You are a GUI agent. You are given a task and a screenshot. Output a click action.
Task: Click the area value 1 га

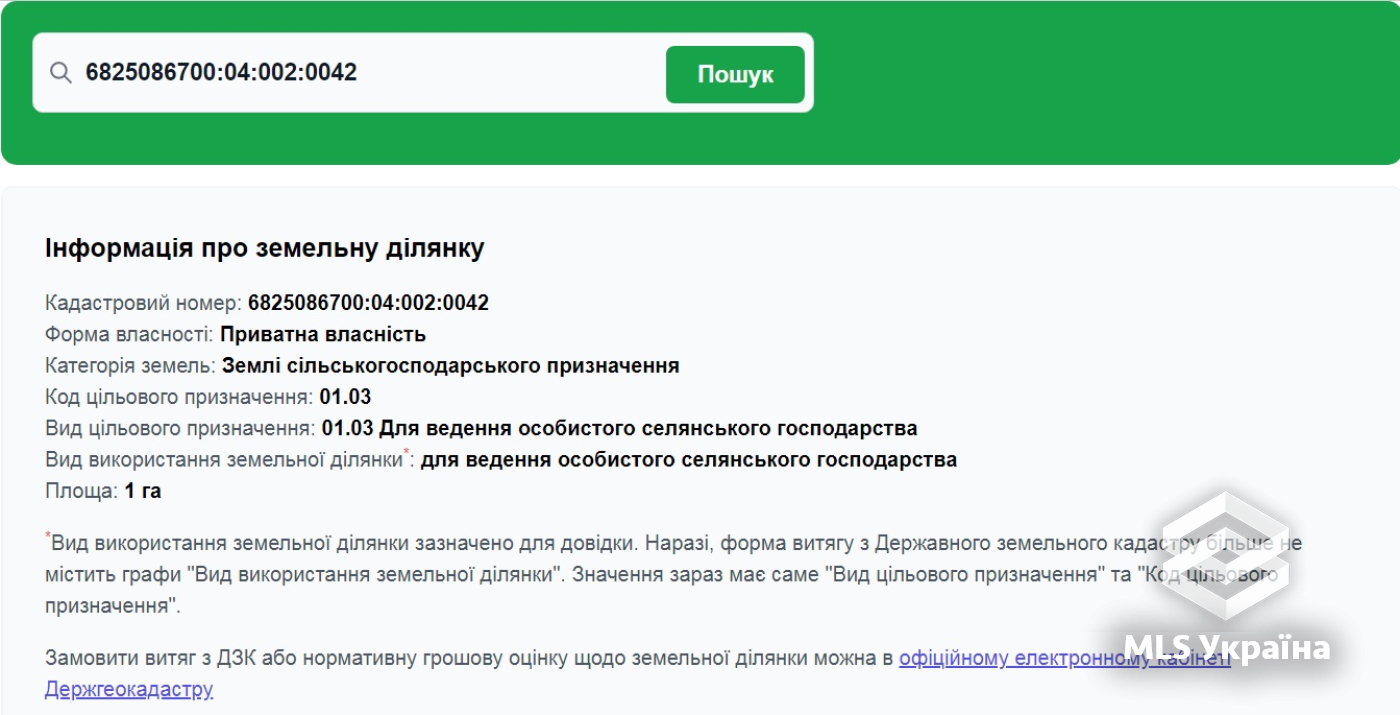point(143,491)
